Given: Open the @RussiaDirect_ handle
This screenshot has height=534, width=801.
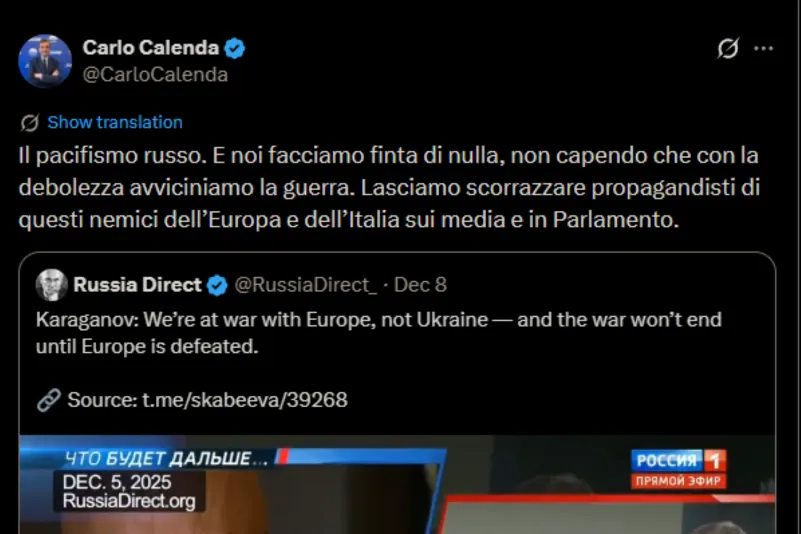Looking at the screenshot, I should 305,285.
